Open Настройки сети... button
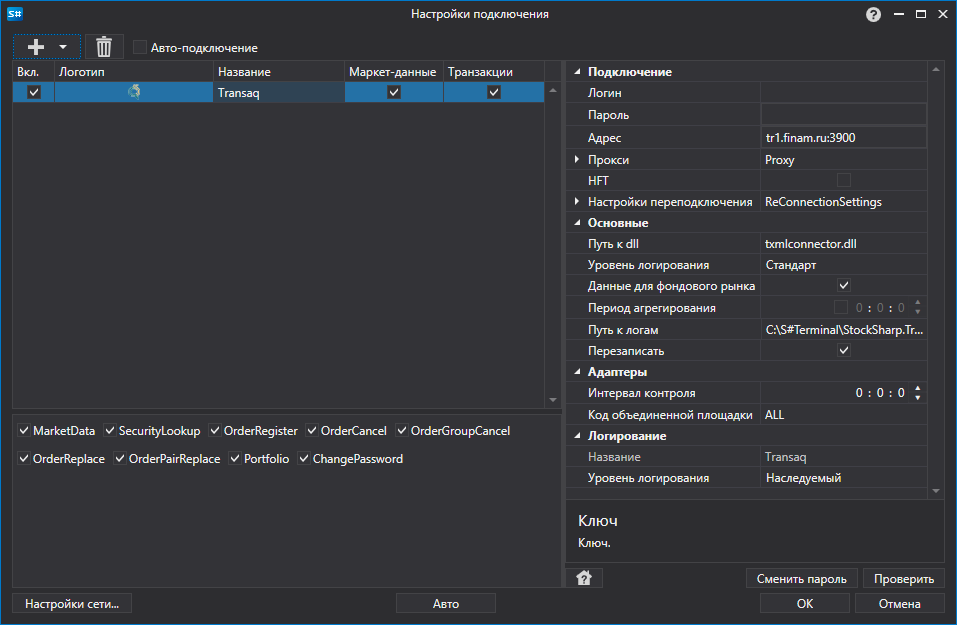957x625 pixels. point(72,603)
